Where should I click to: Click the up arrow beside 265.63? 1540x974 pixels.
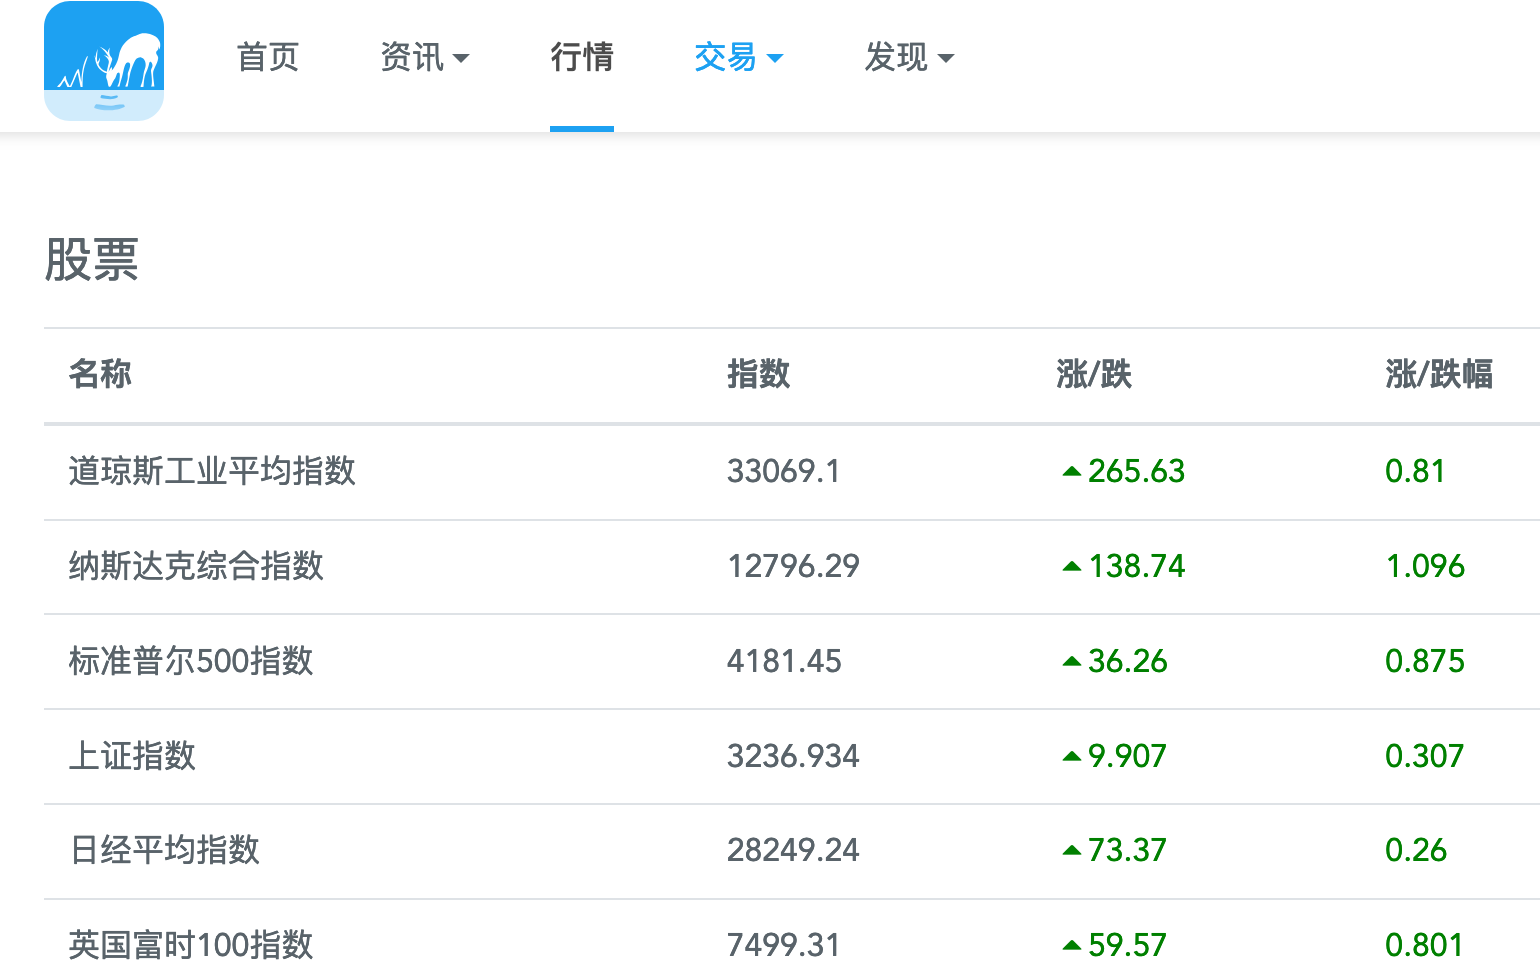[x=1072, y=471]
